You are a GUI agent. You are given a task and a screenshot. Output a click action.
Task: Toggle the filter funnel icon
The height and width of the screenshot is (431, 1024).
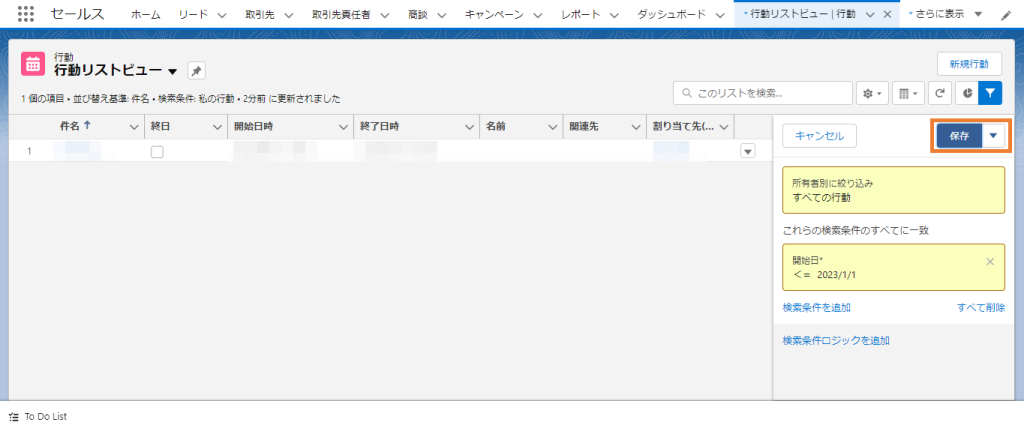(989, 93)
